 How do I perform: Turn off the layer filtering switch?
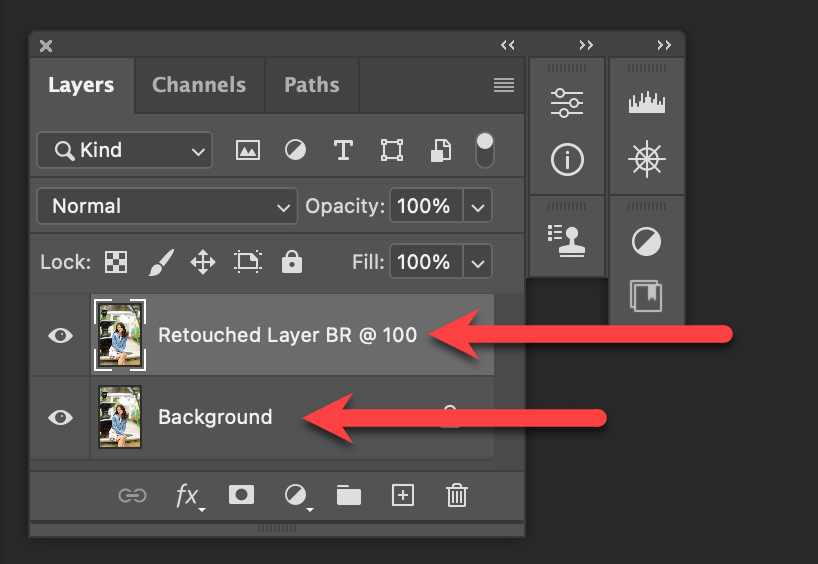tap(484, 150)
